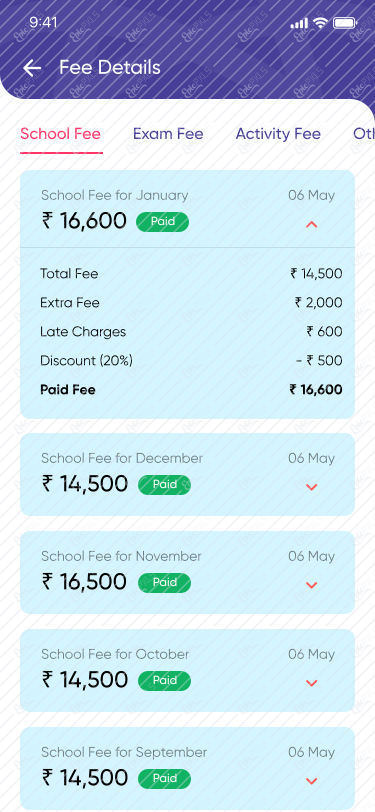Tap the Paid badge for November
Screen dimensions: 375x812
[164, 583]
